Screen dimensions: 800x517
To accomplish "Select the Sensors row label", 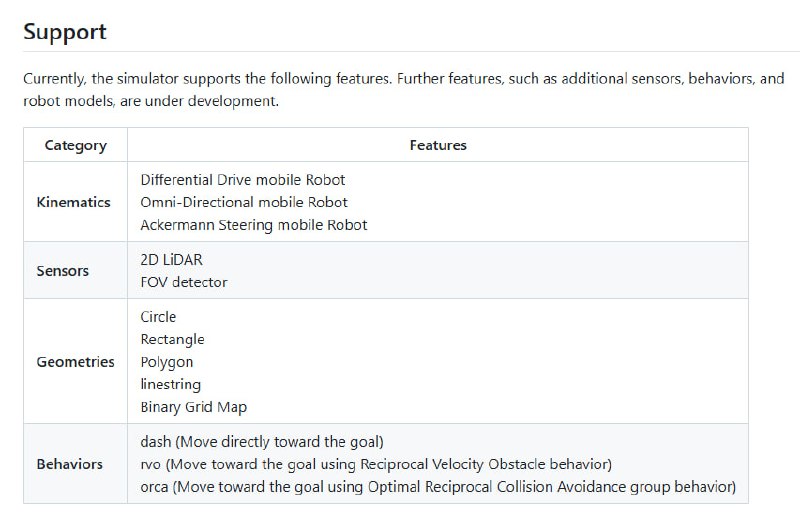I will coord(63,271).
